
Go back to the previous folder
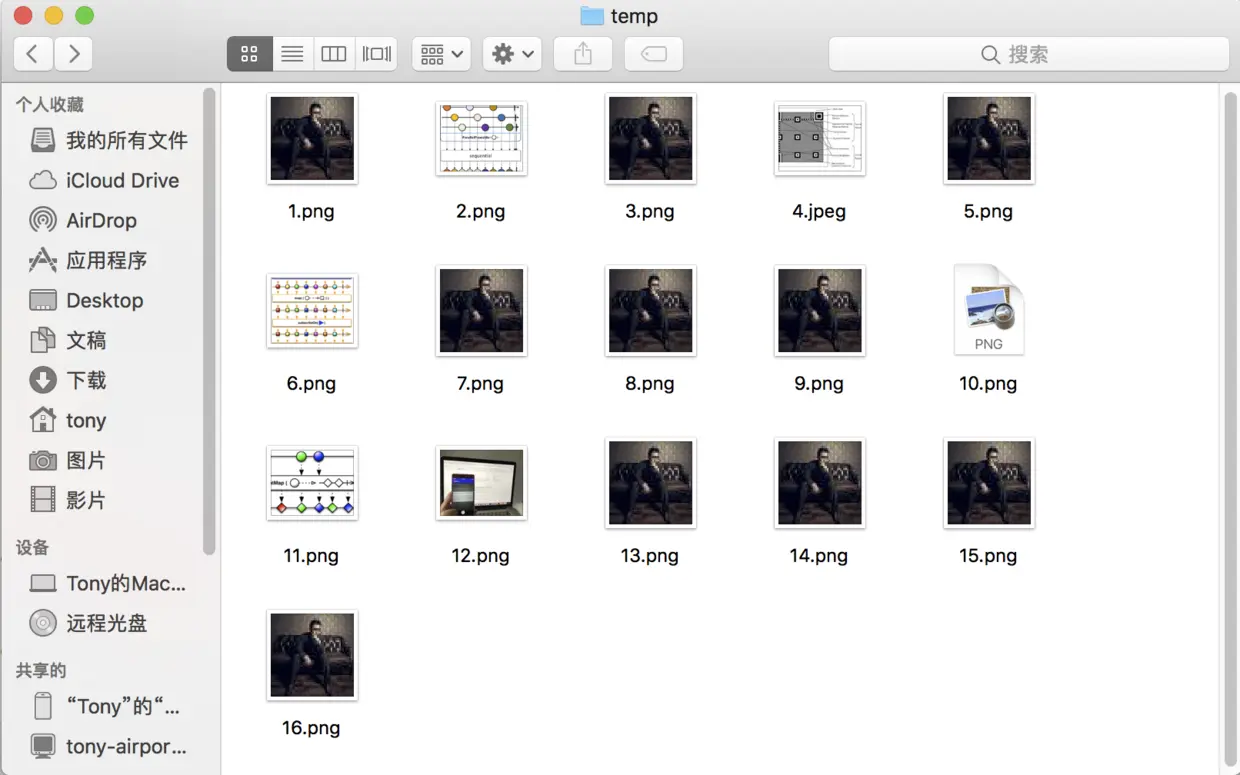coord(33,54)
